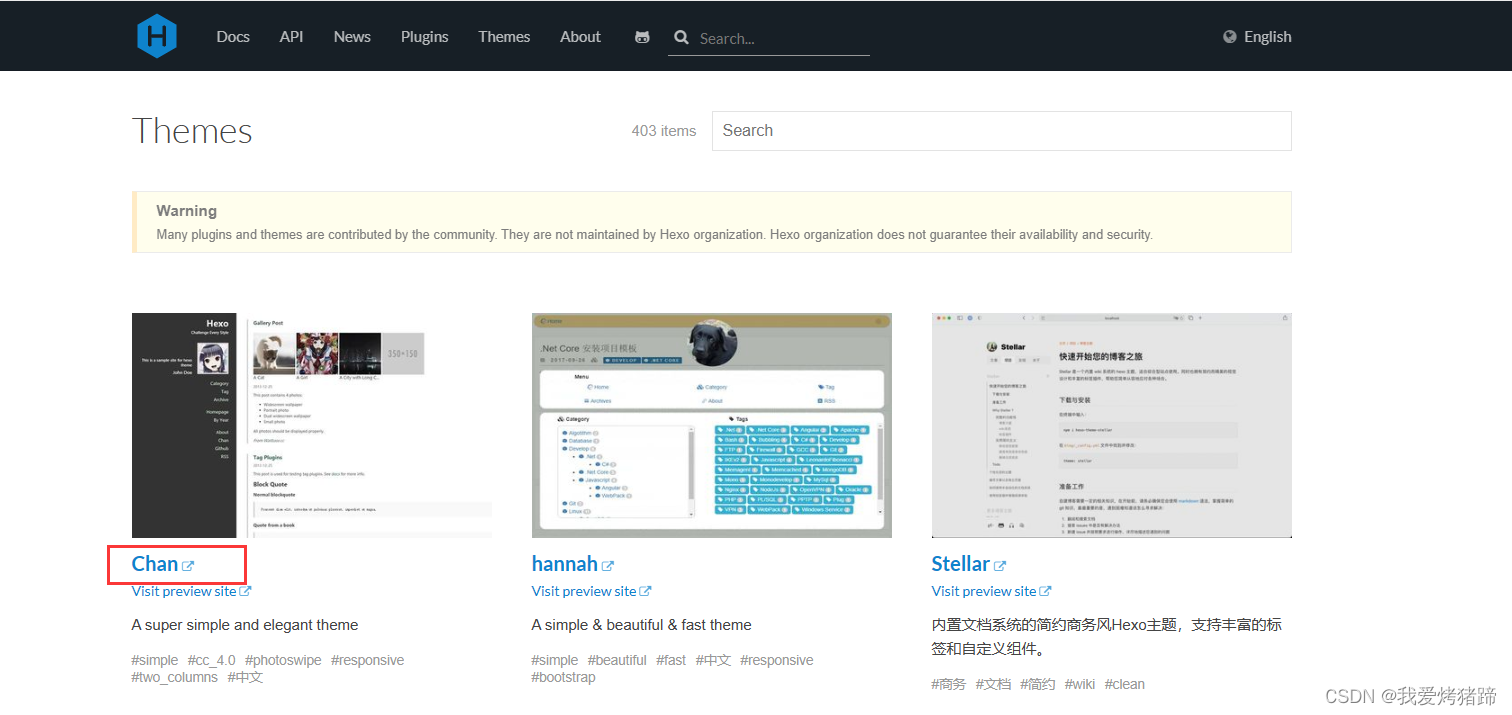Select Themes in the navigation bar
Viewport: 1512px width, 715px height.
coord(504,37)
